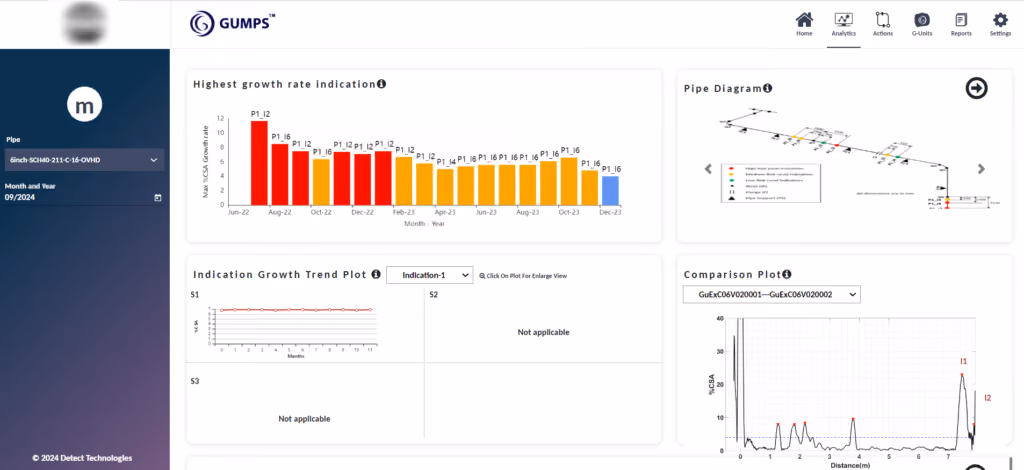The height and width of the screenshot is (470, 1024).
Task: Open the Actions section
Action: point(883,24)
